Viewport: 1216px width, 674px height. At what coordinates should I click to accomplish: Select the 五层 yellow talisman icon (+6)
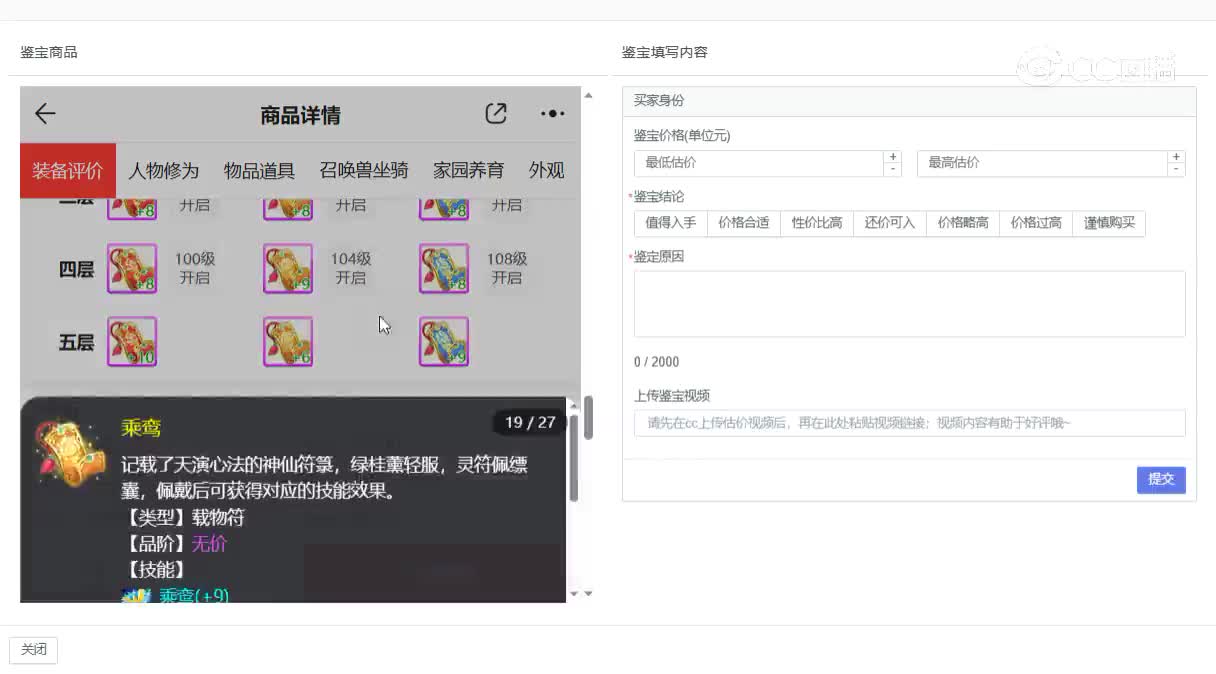tap(288, 342)
